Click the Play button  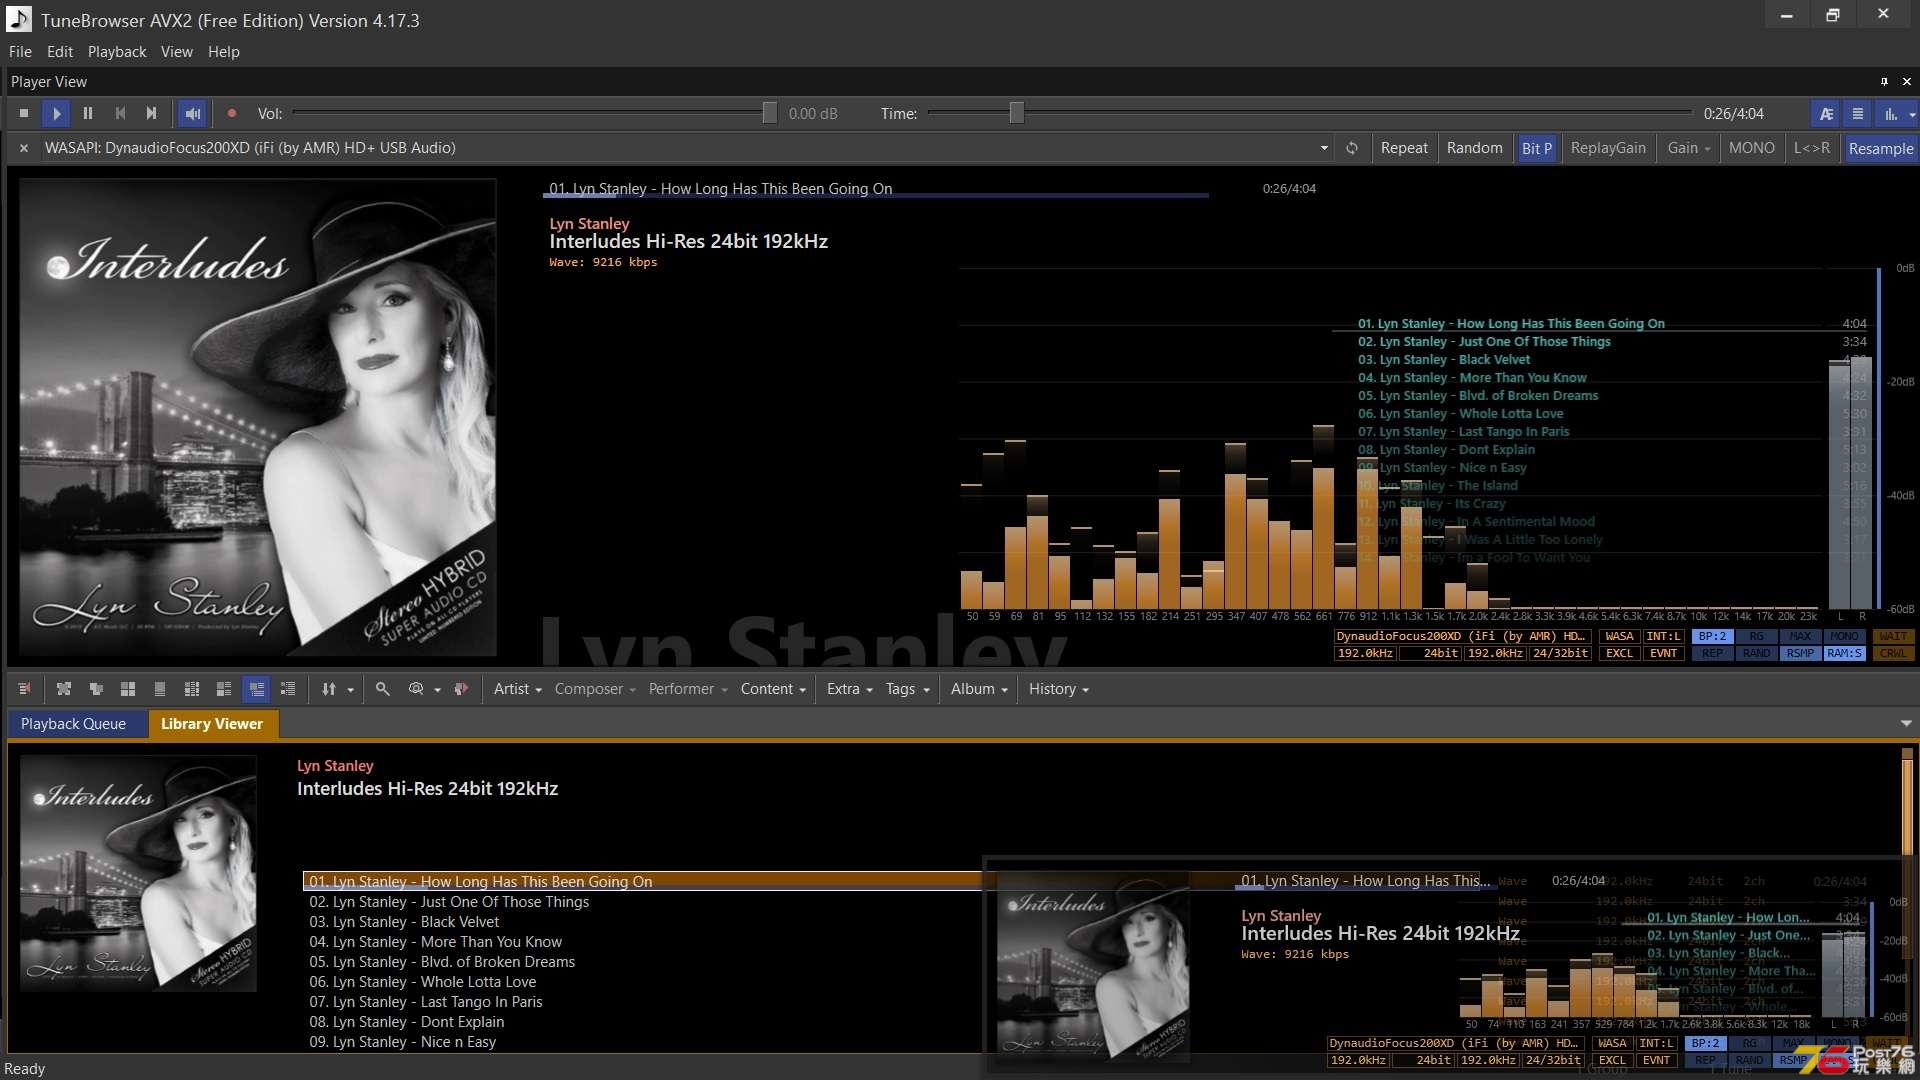pyautogui.click(x=56, y=114)
